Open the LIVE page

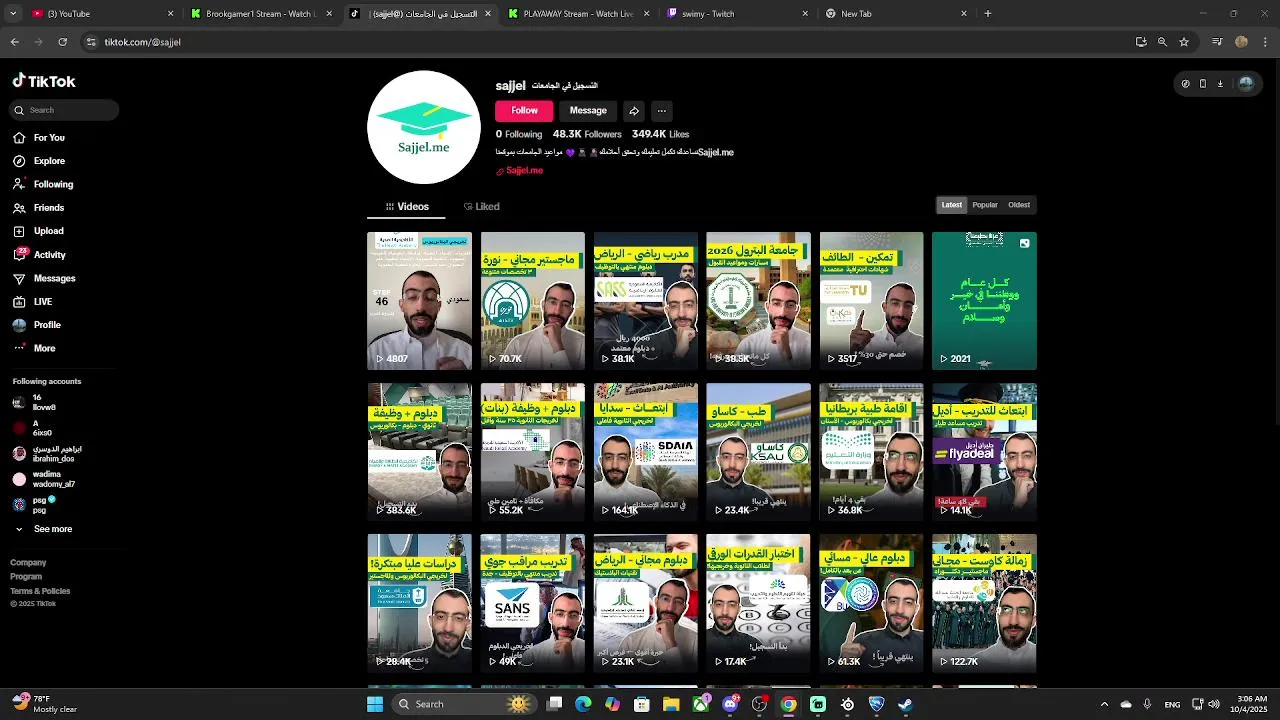pos(43,301)
